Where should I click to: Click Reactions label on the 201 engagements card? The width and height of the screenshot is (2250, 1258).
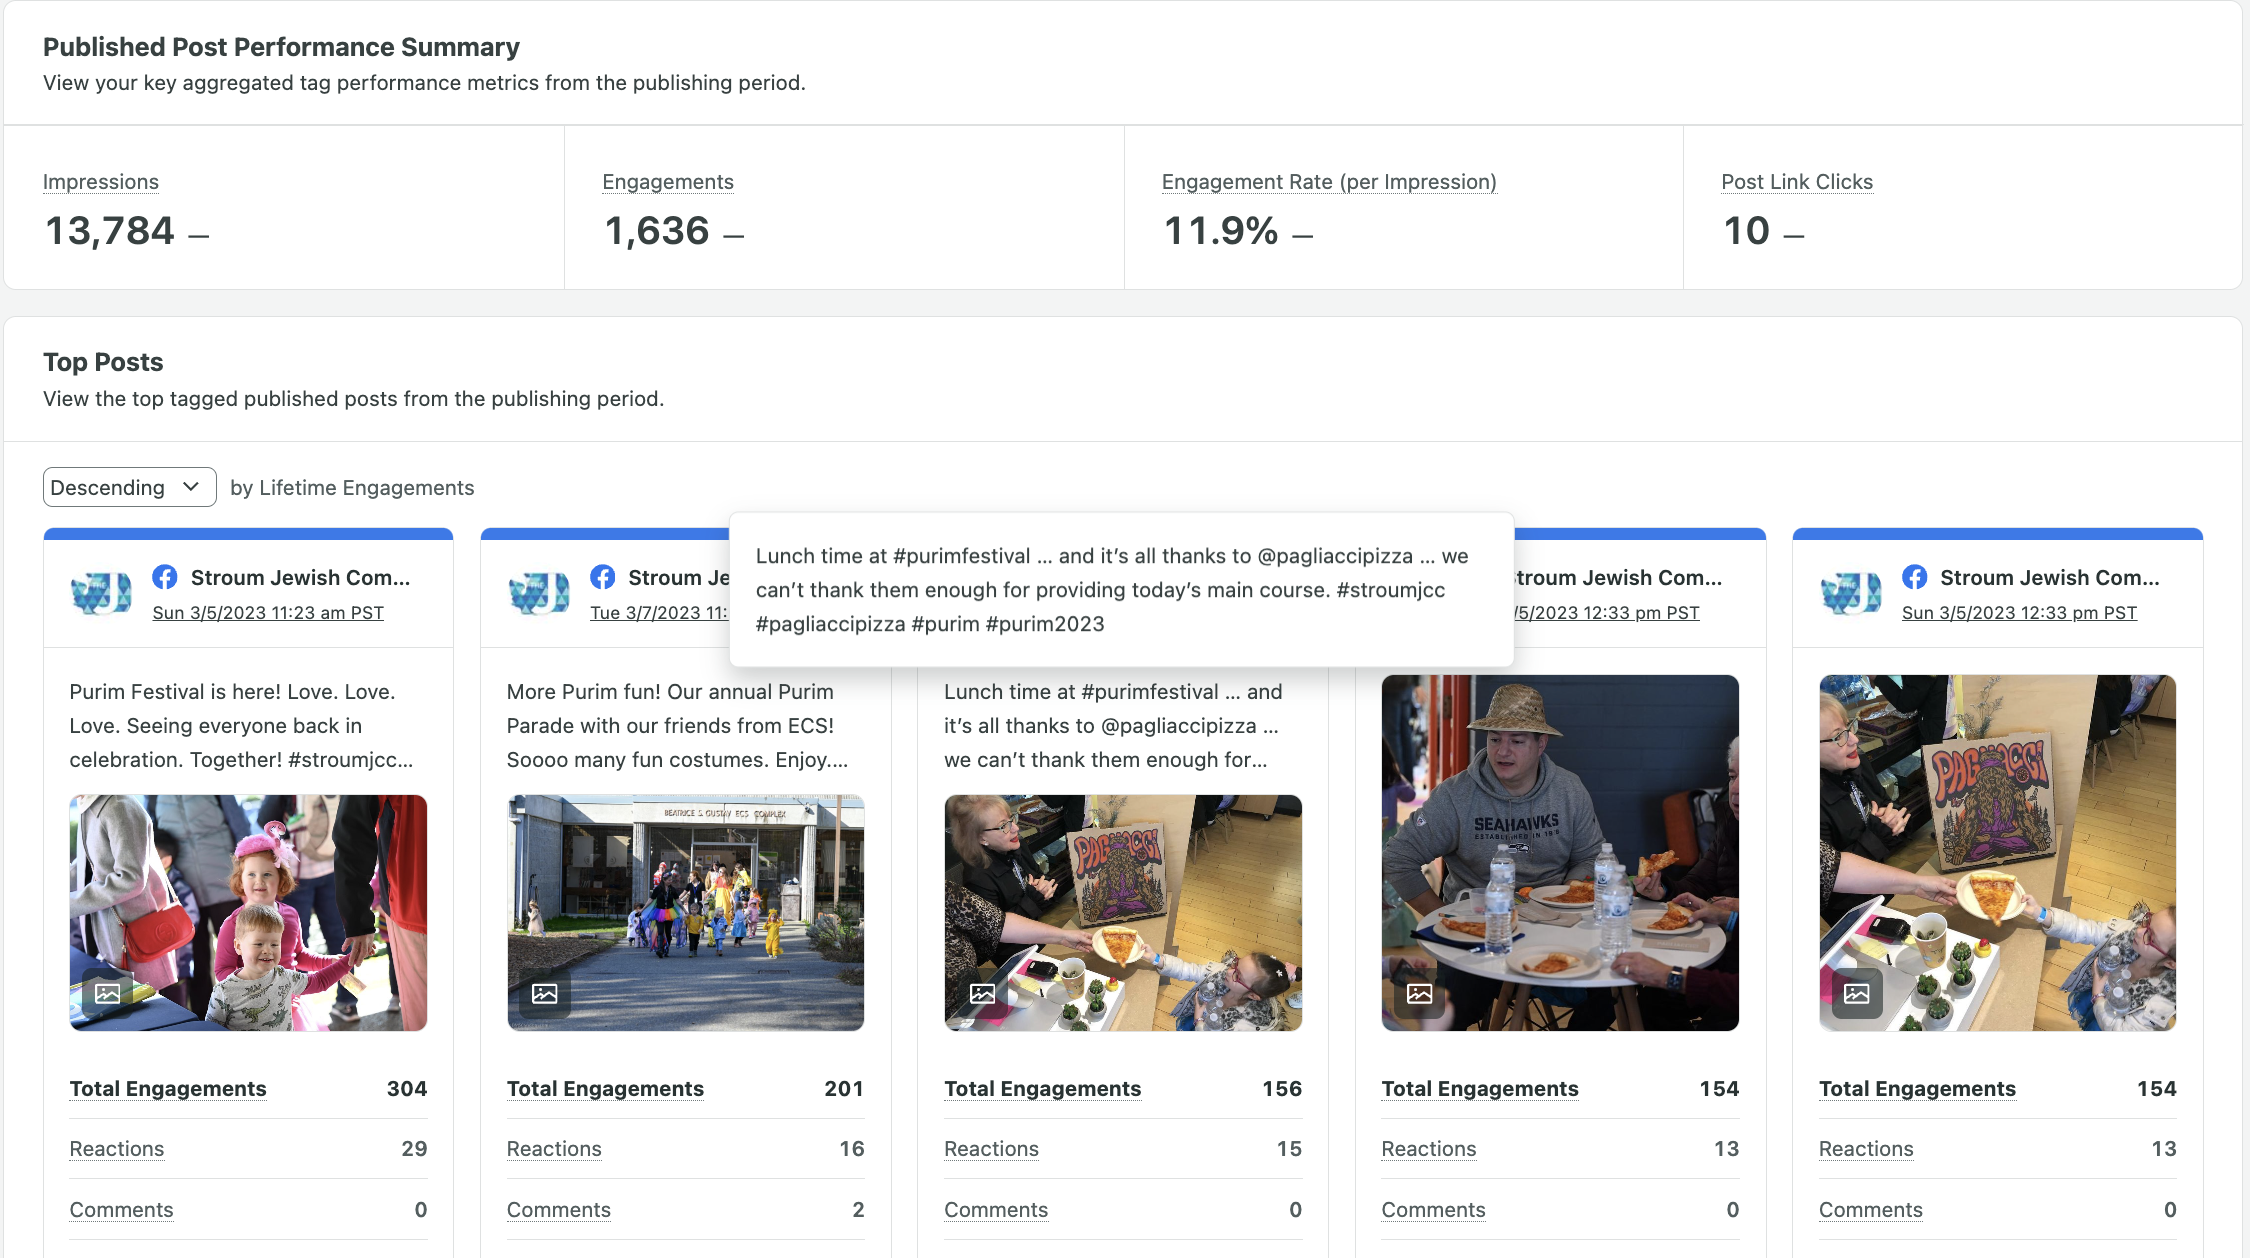click(x=553, y=1149)
